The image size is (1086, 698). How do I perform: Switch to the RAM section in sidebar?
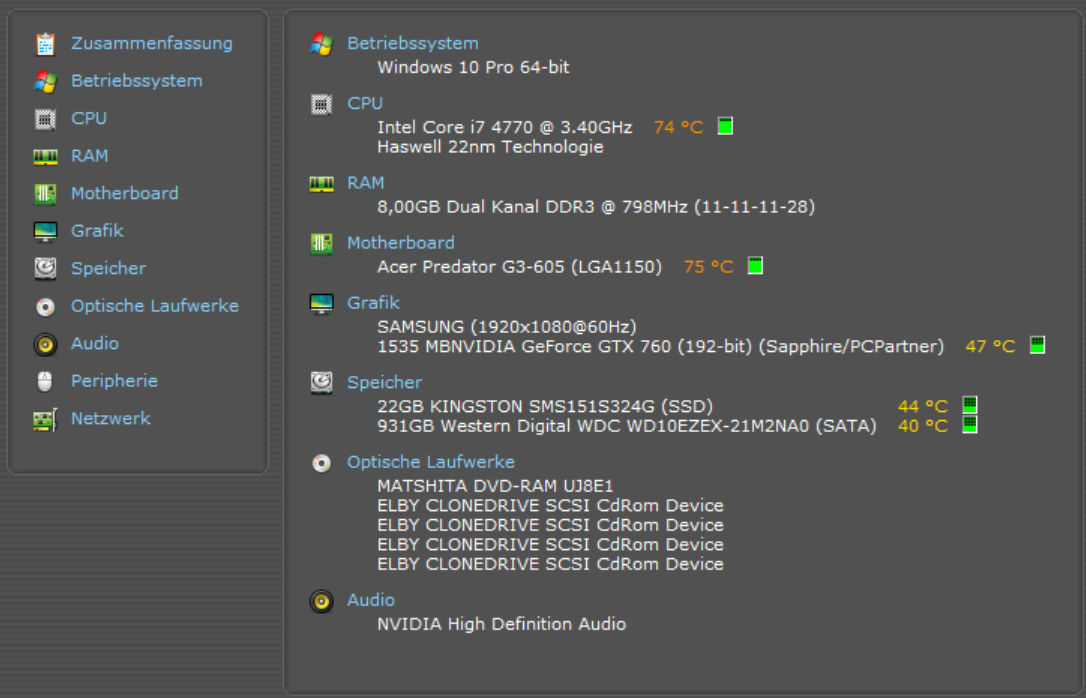point(89,156)
